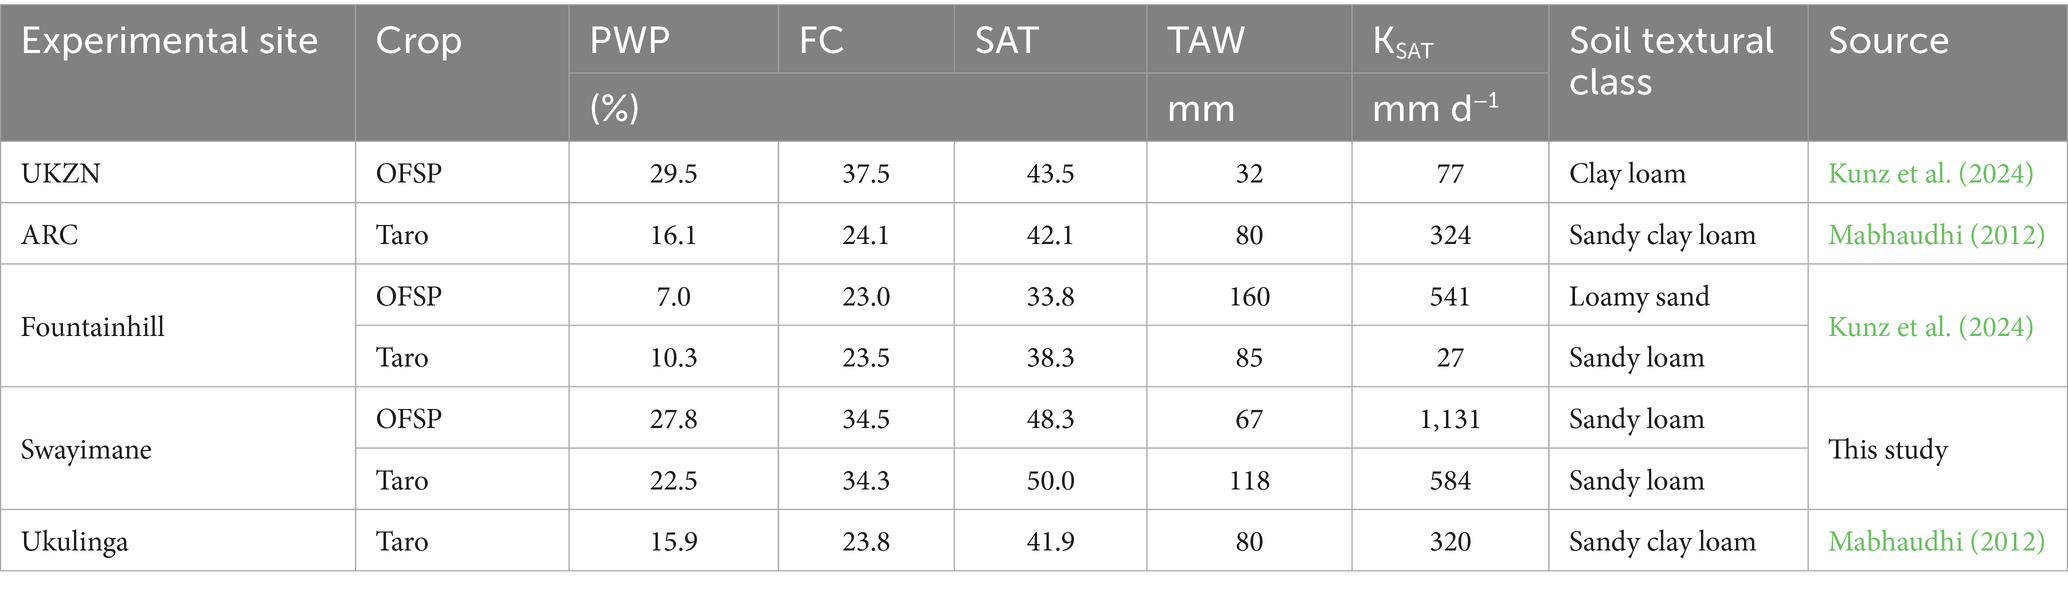Click the Fountainhill site cell
Image resolution: width=2068 pixels, height=589 pixels.
(x=92, y=327)
